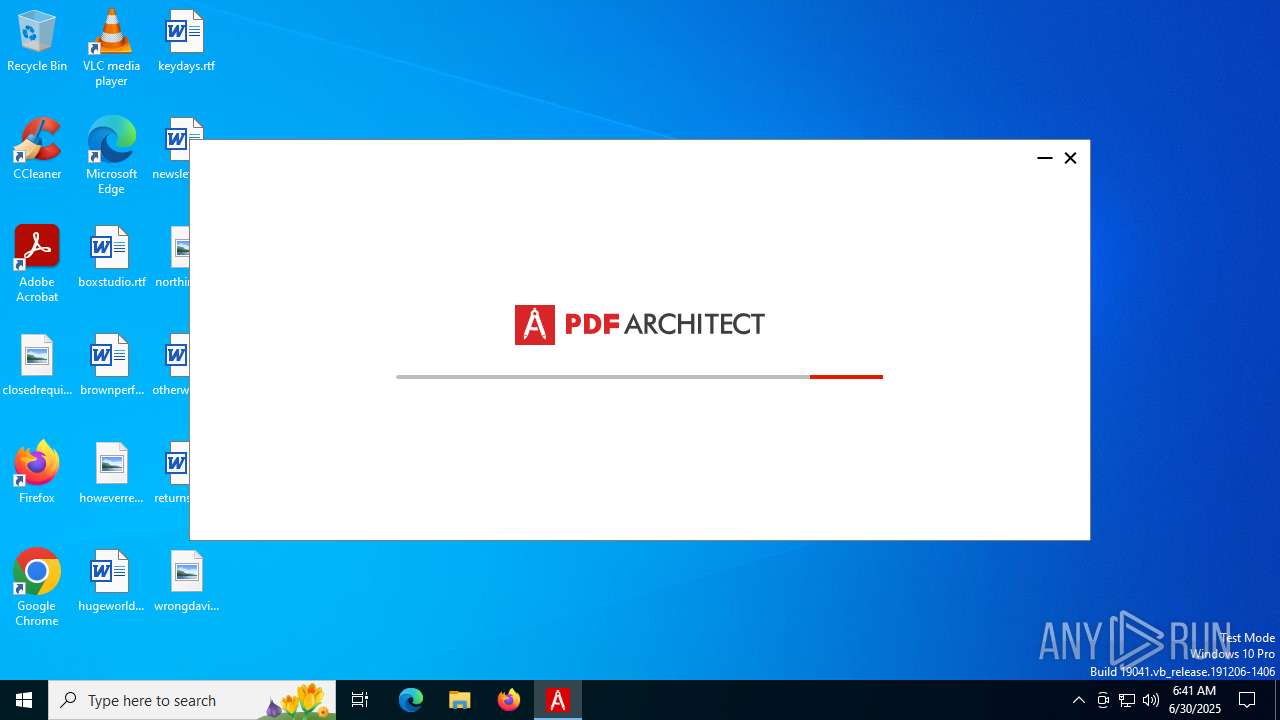Select the hugeworld... document icon
The width and height of the screenshot is (1280, 720).
click(111, 582)
